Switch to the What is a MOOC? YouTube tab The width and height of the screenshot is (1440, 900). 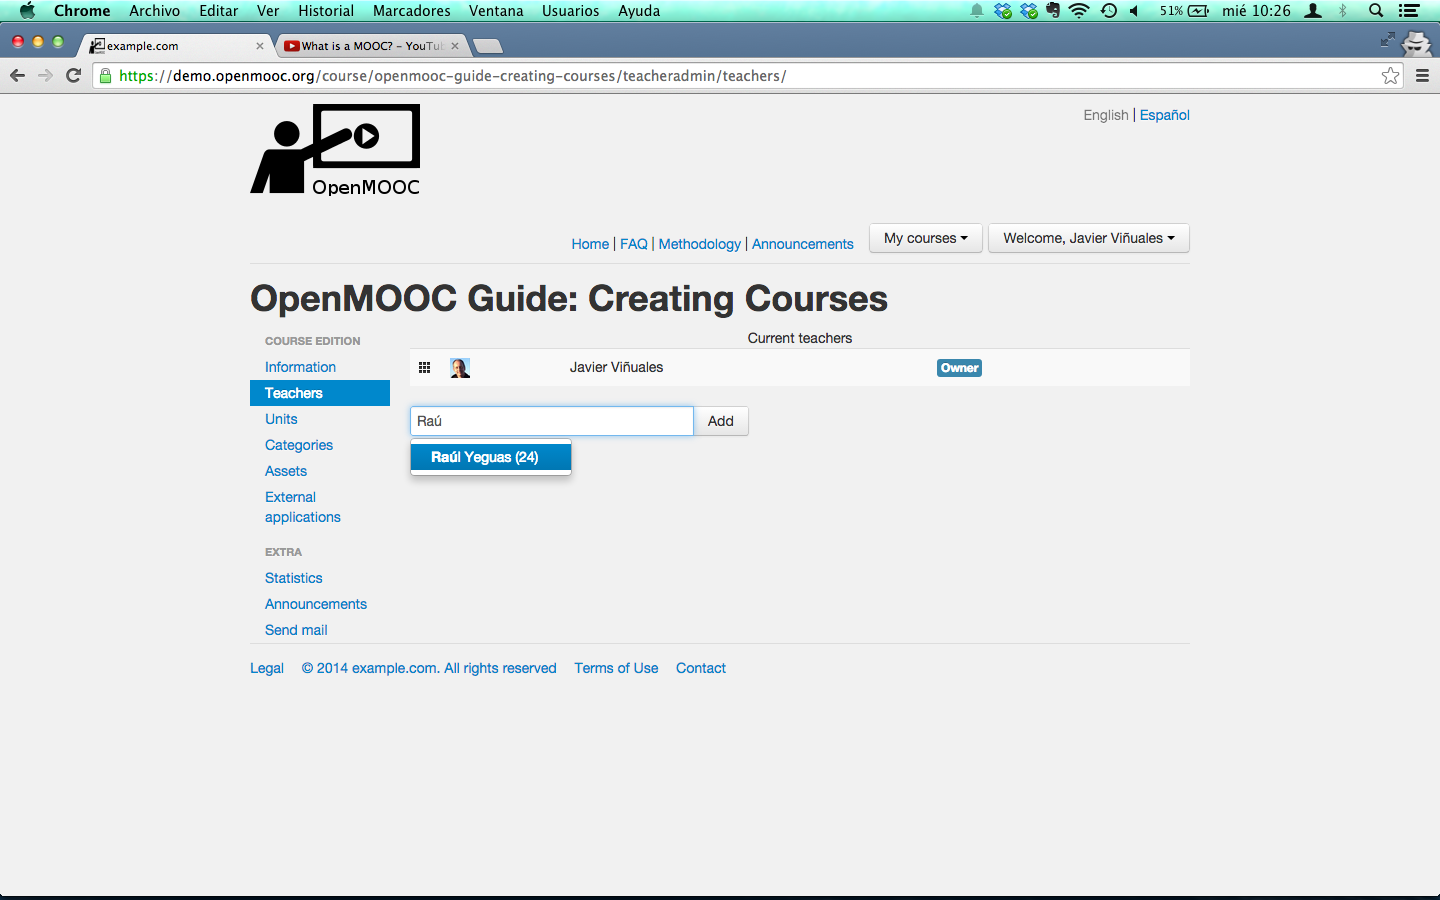coord(372,46)
